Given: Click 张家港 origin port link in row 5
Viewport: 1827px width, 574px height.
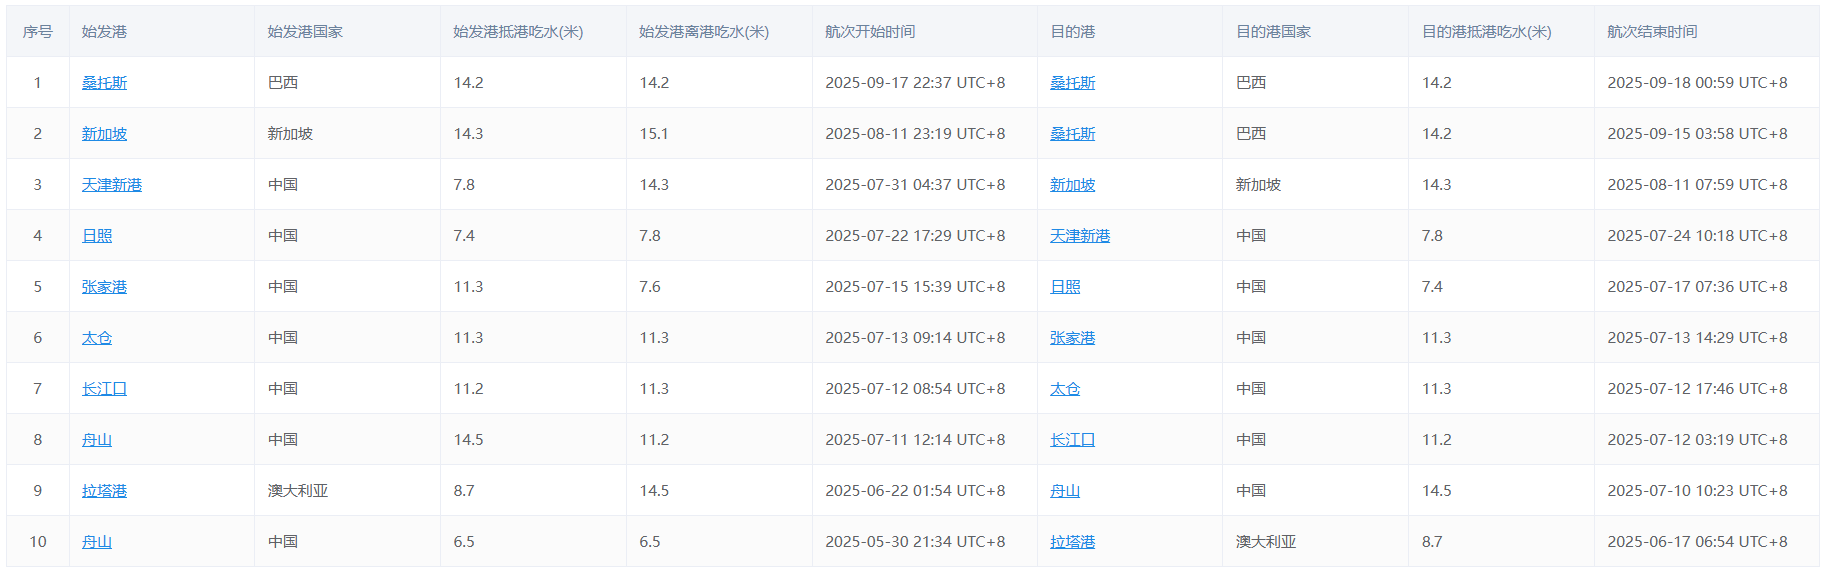Looking at the screenshot, I should [x=104, y=287].
